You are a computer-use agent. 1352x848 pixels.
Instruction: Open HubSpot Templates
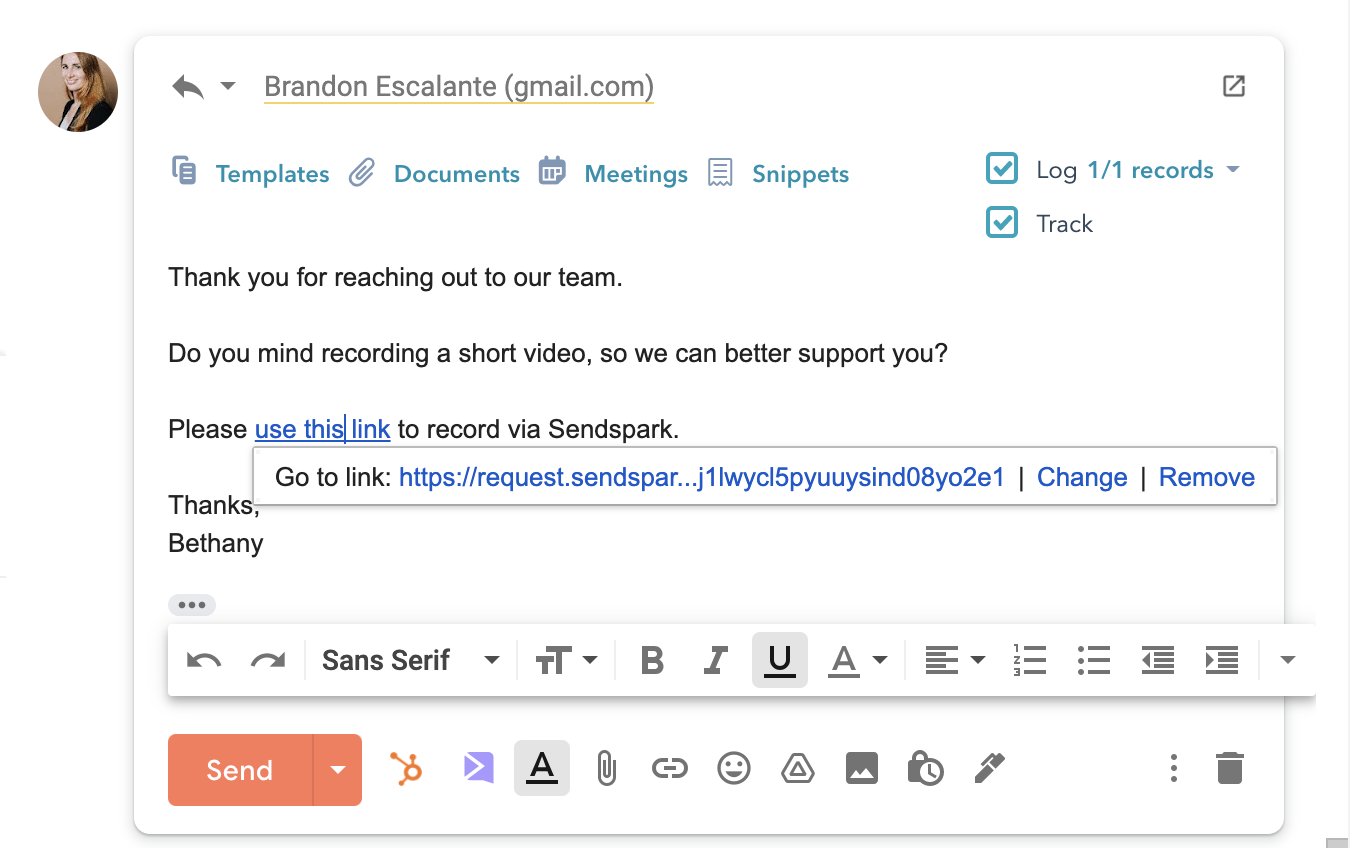pyautogui.click(x=272, y=174)
